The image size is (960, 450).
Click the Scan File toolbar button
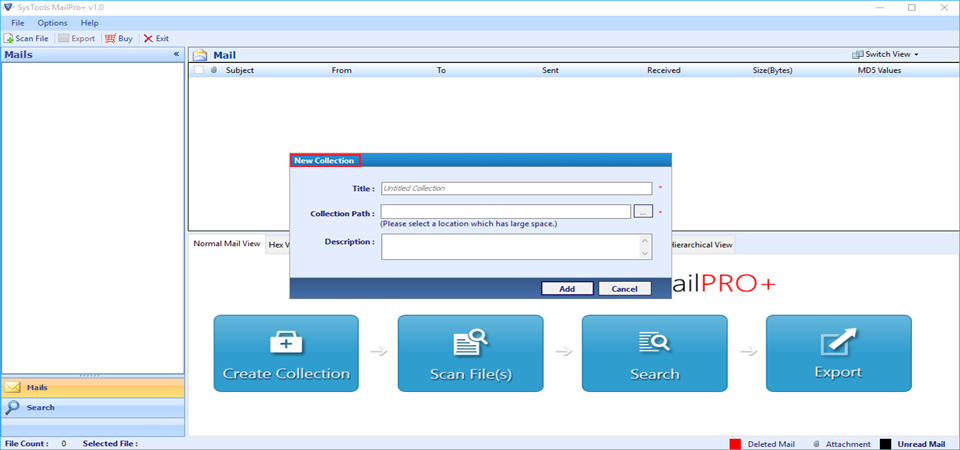coord(26,38)
